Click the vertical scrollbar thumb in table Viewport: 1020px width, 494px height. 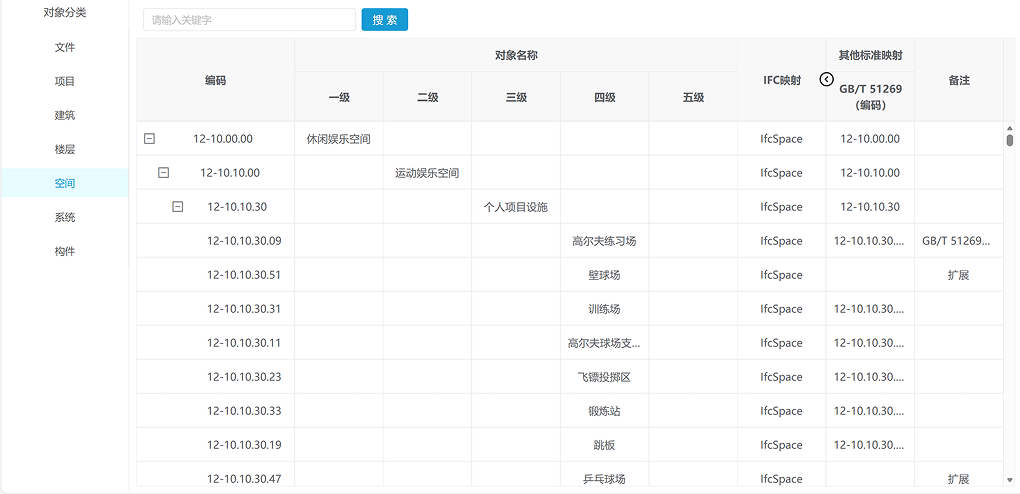tap(1010, 137)
